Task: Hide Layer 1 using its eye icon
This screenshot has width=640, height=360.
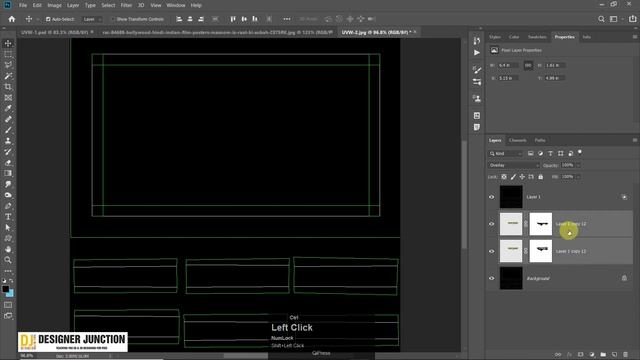Action: point(491,197)
